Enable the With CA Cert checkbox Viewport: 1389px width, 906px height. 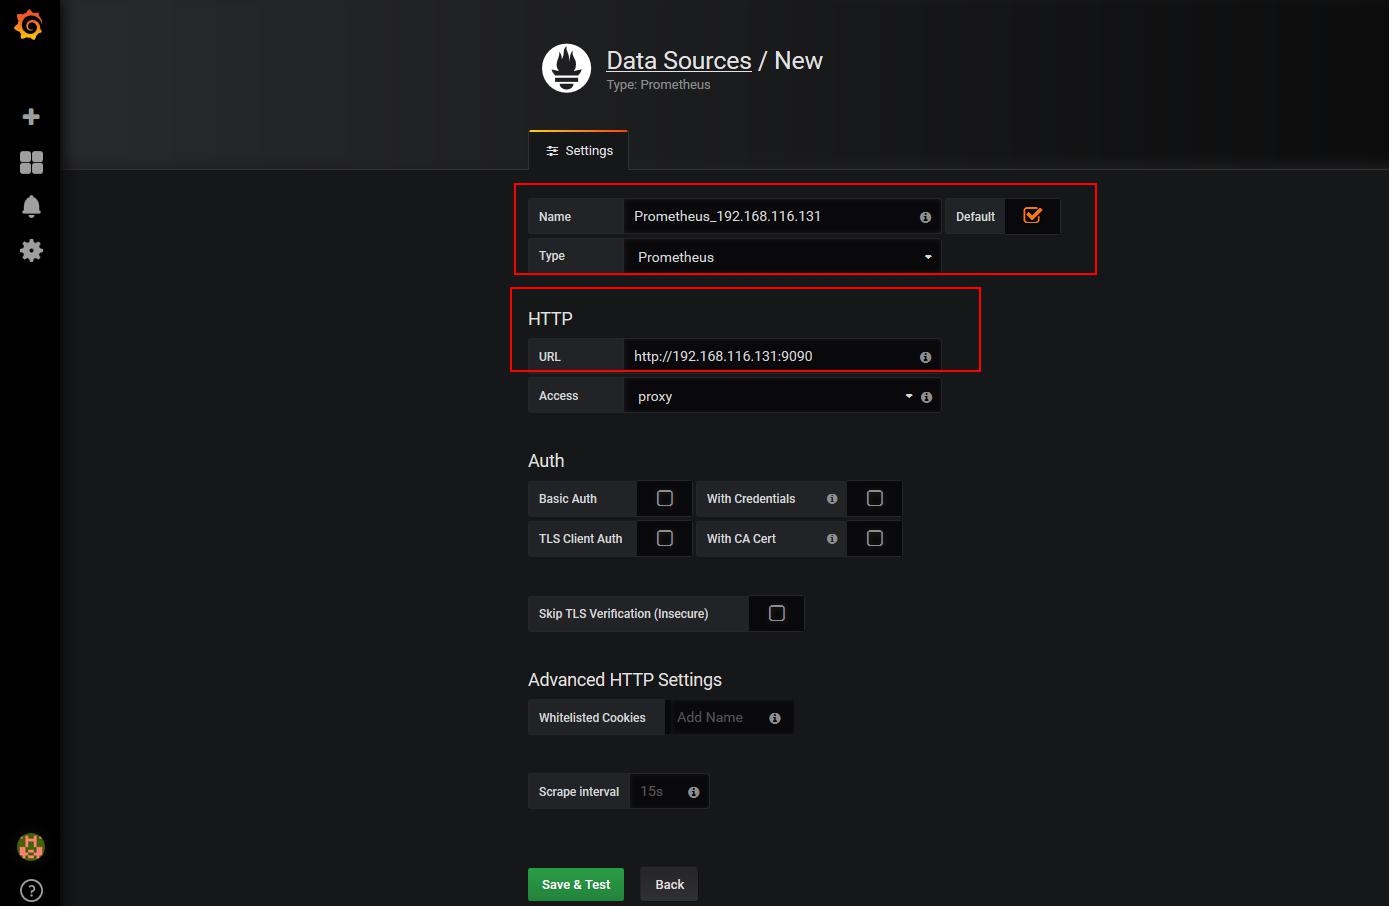(875, 538)
